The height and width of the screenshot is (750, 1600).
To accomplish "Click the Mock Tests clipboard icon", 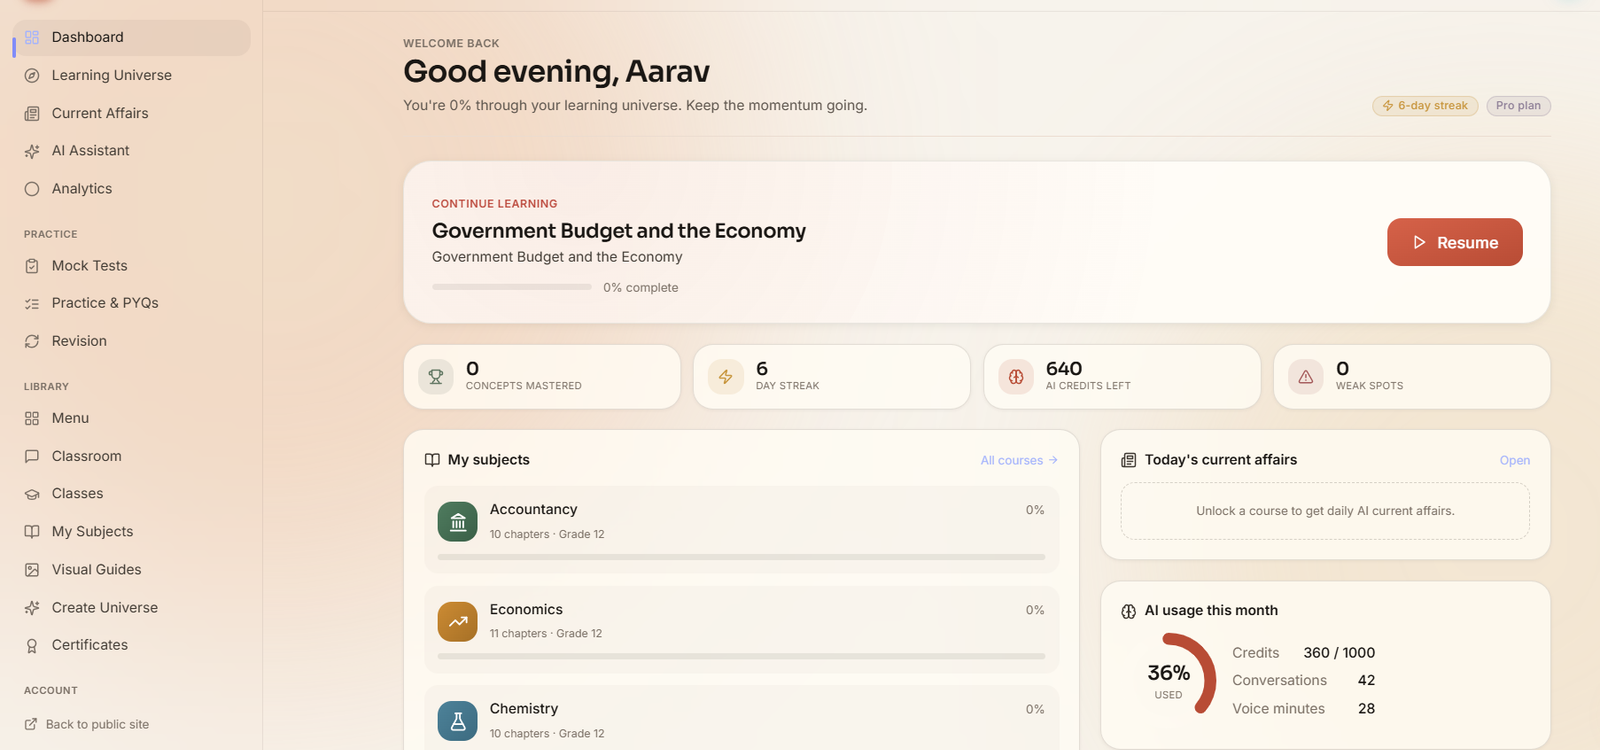I will [x=32, y=266].
